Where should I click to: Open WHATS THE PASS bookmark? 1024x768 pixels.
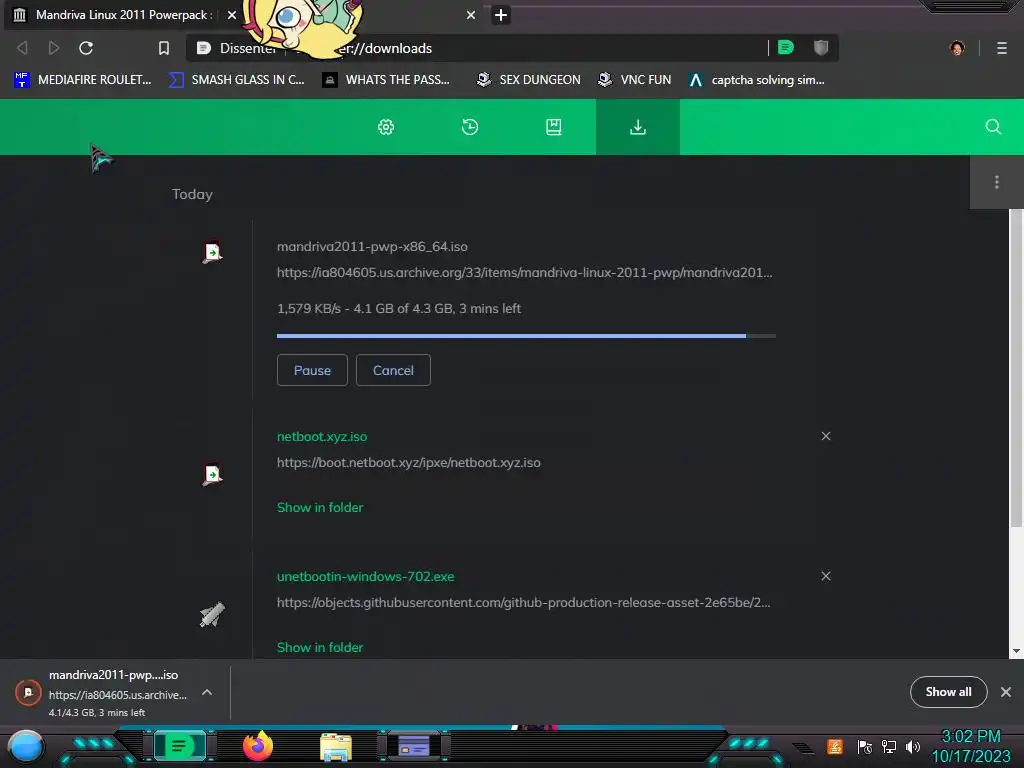[387, 80]
